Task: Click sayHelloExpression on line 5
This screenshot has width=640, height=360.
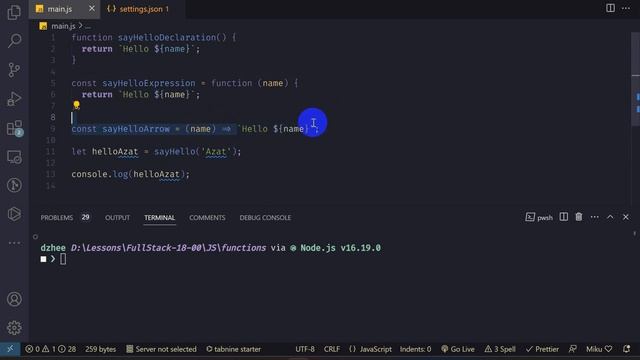Action: point(149,83)
